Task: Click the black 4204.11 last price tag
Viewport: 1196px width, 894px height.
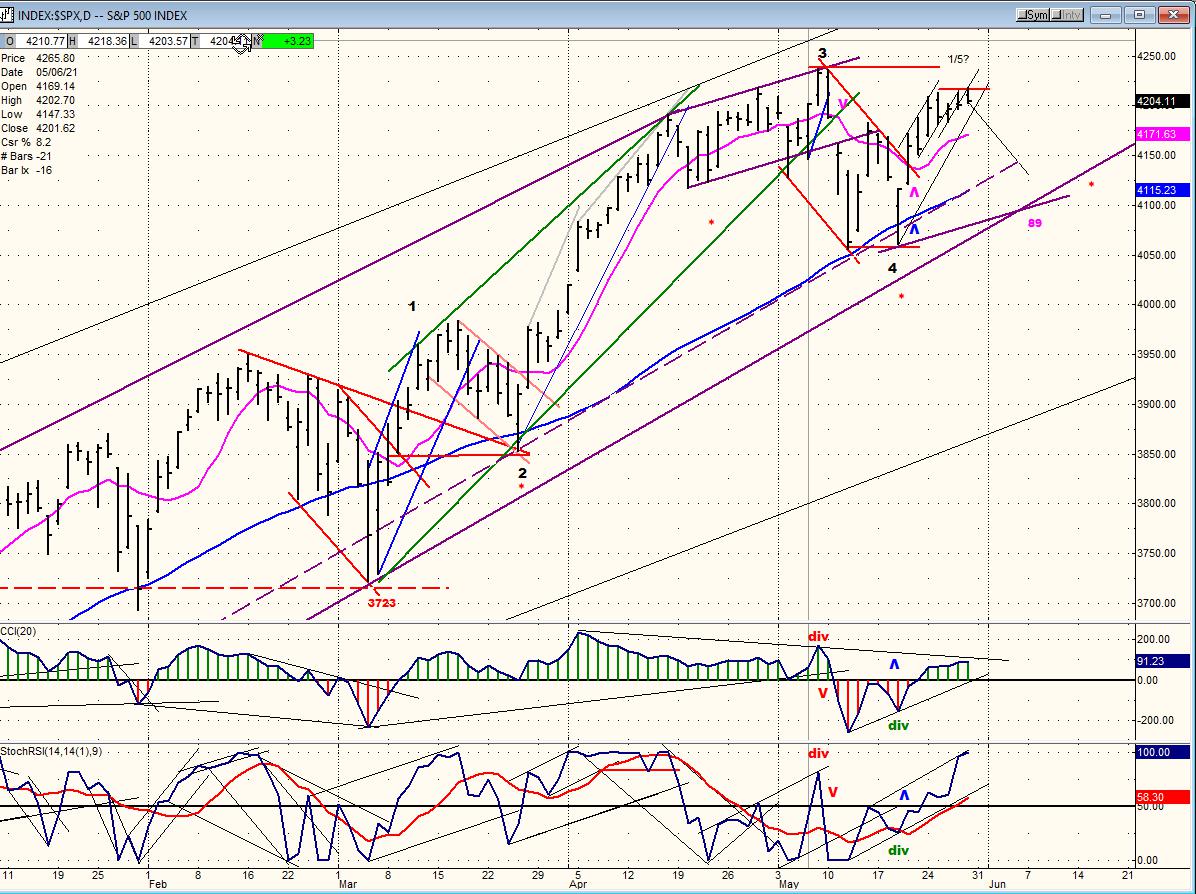Action: pyautogui.click(x=1162, y=101)
